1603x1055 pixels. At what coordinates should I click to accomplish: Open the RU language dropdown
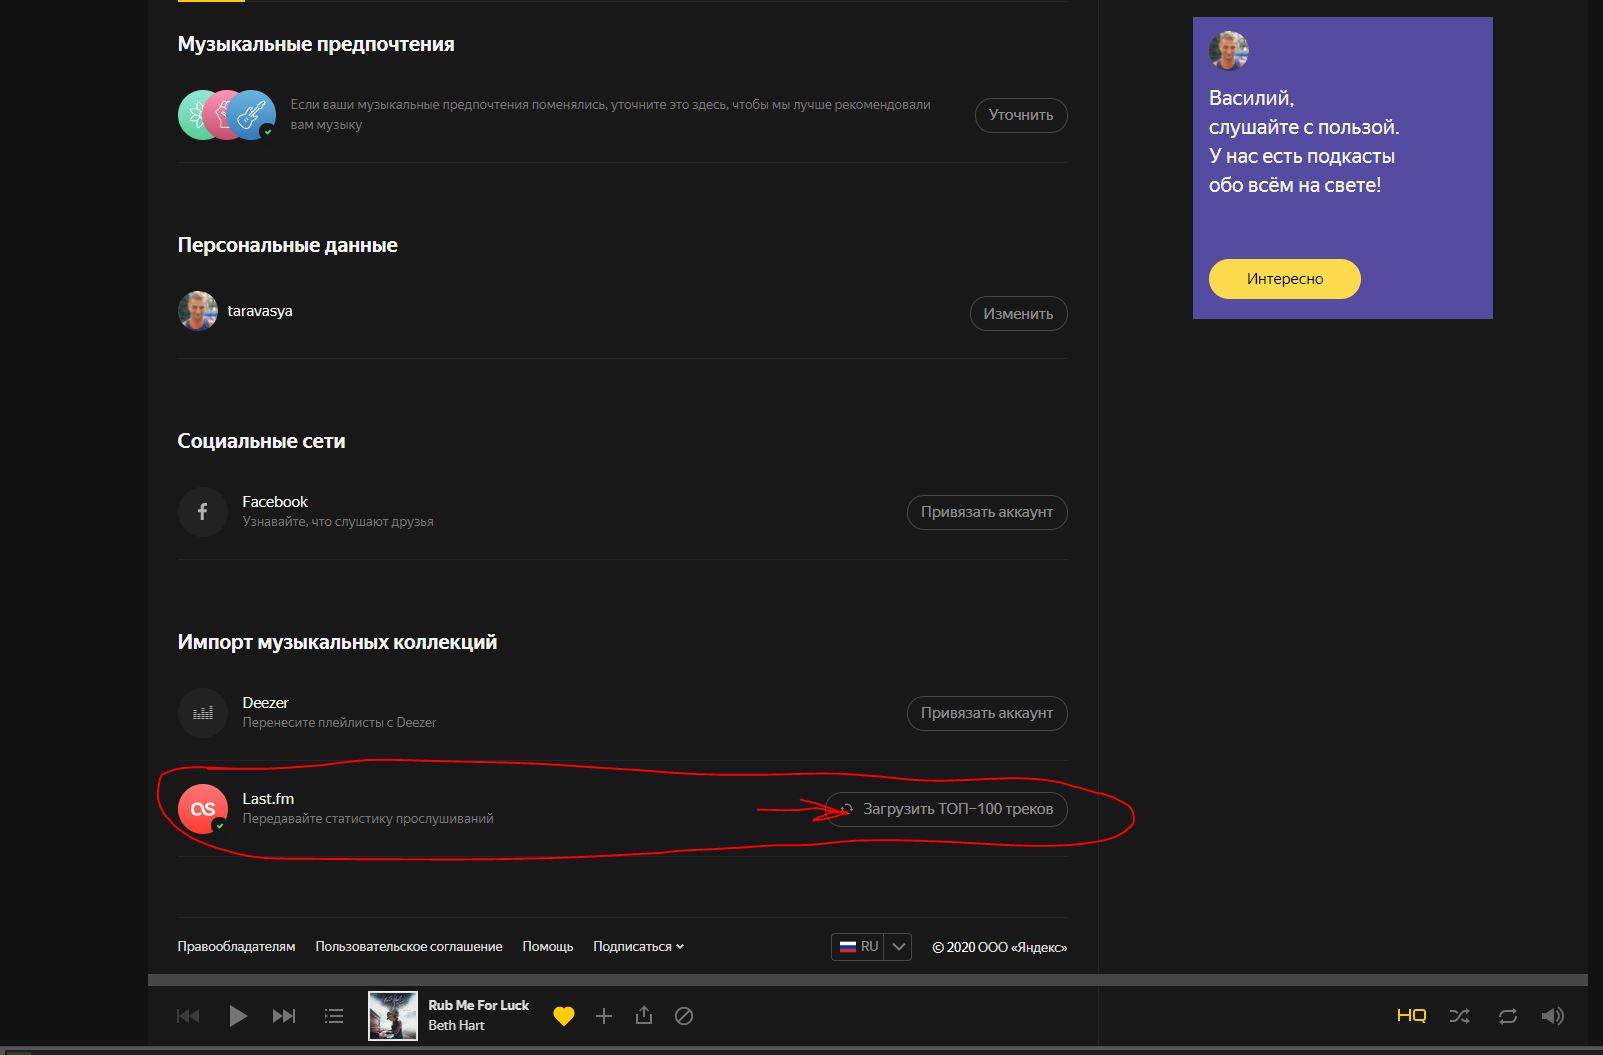[898, 946]
